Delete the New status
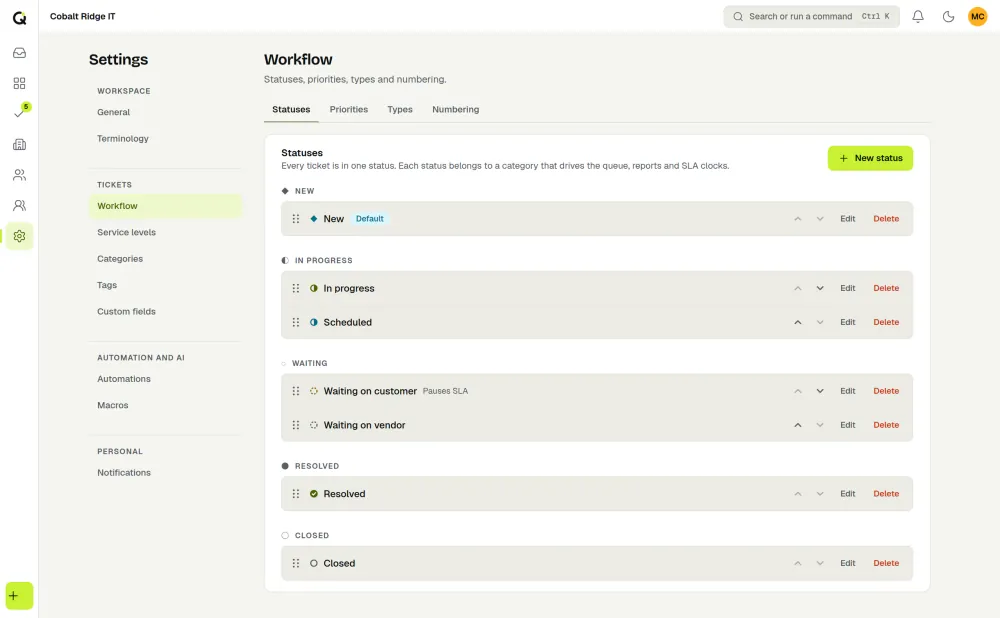Viewport: 1000px width, 618px height. (x=886, y=219)
